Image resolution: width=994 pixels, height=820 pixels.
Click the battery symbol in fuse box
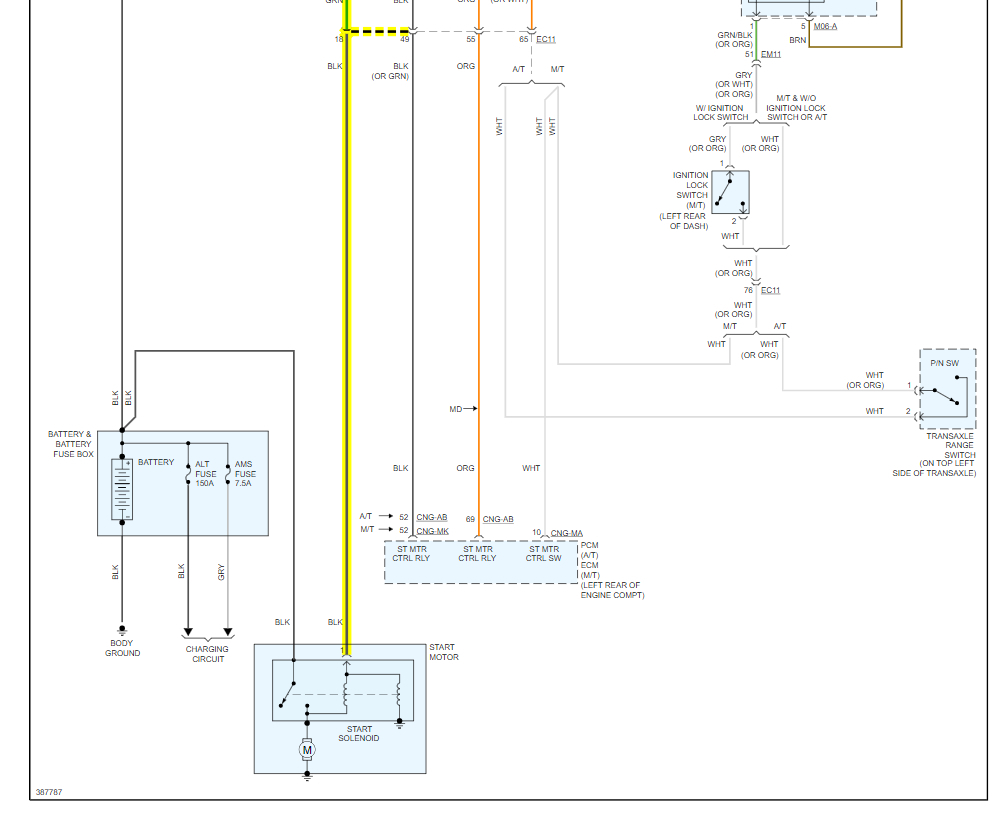122,489
